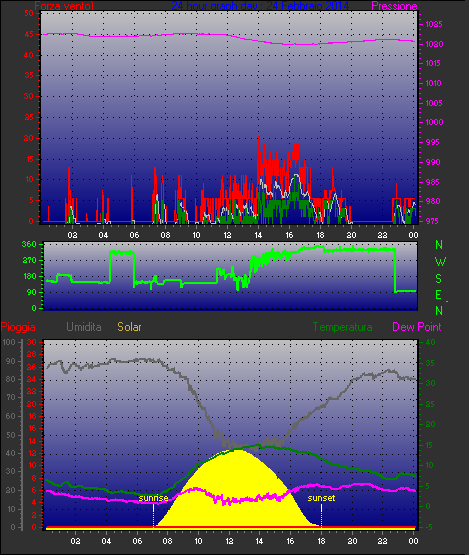Select the 360 wind direction axis value
This screenshot has height=555, width=469.
click(x=29, y=244)
